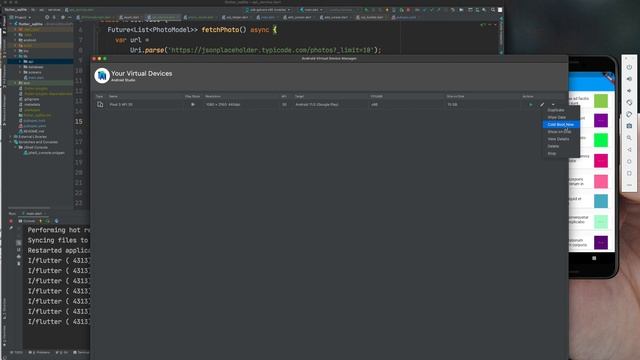The image size is (640, 360).
Task: Click the green Run icon in the Android Studio toolbar
Action: pos(366,10)
